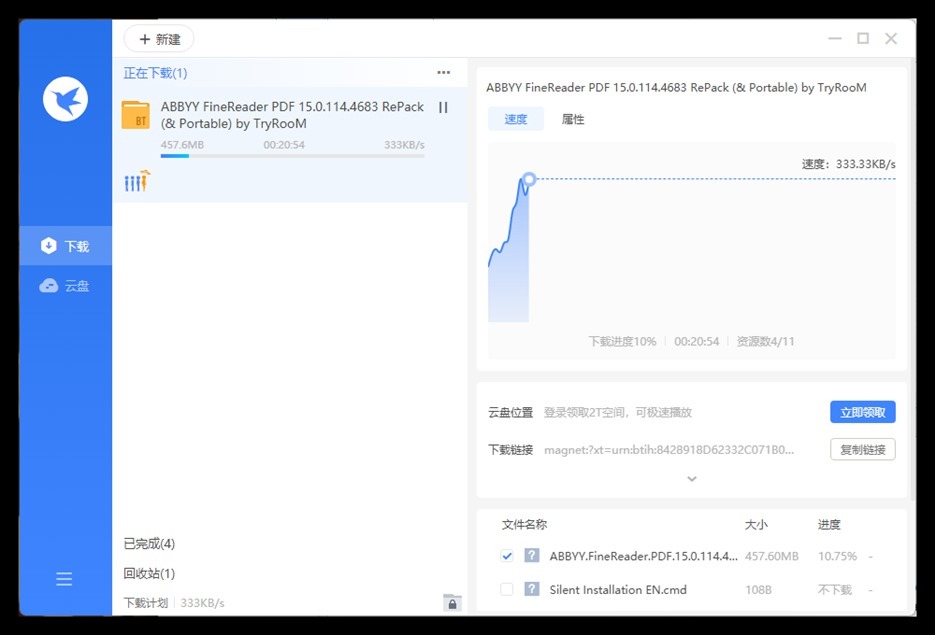Open the three-dots more options menu
935x635 pixels.
(x=443, y=73)
